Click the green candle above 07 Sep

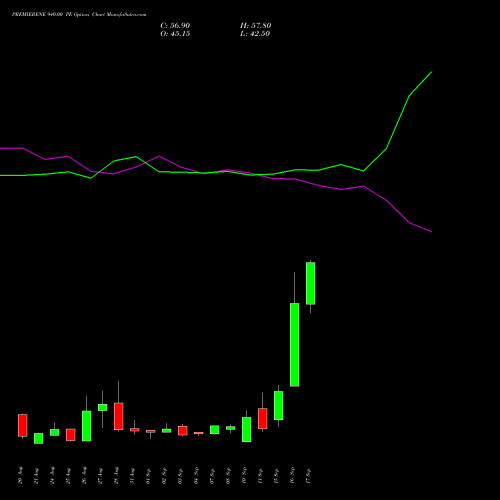[215, 429]
